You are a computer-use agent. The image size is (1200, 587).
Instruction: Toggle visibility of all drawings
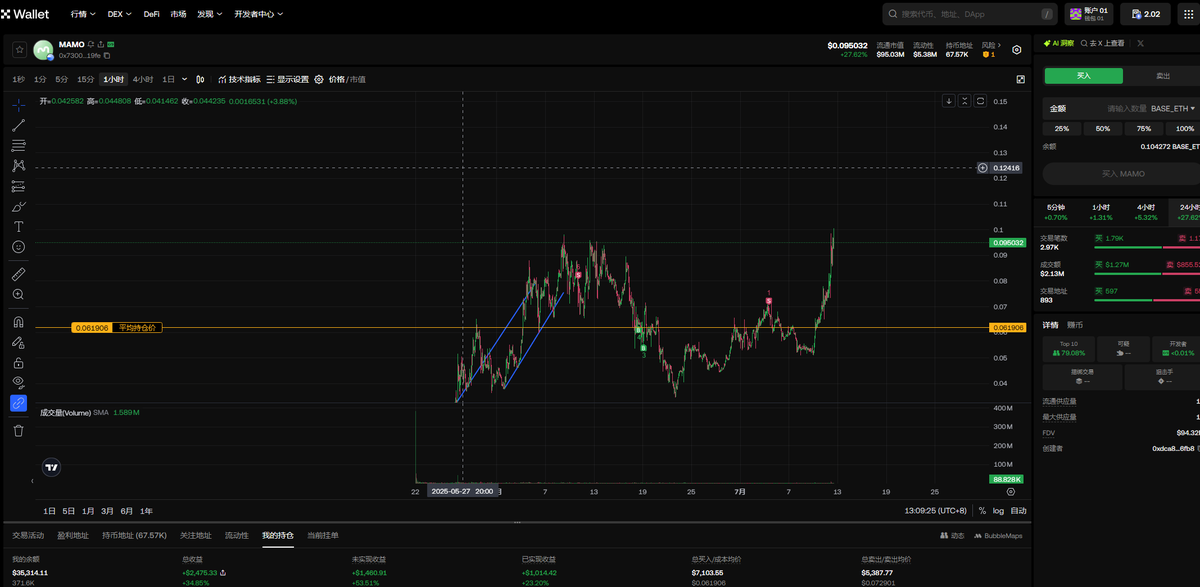coord(18,383)
